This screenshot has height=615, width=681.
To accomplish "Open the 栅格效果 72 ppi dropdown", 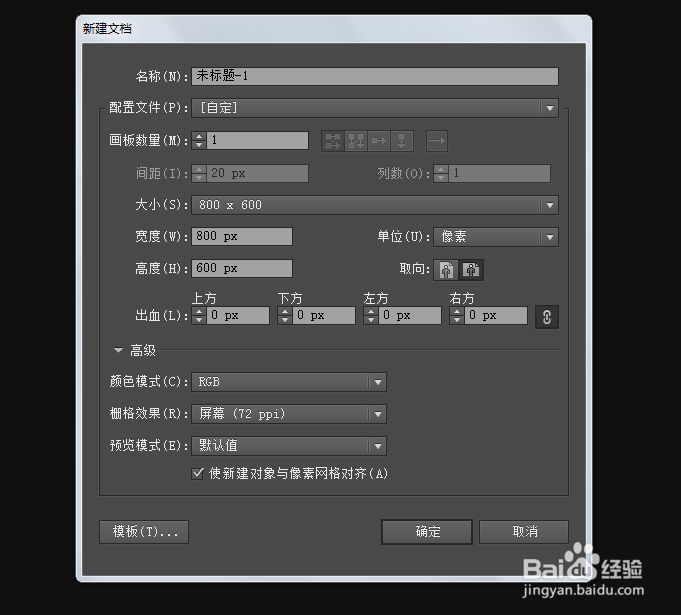I will (x=289, y=414).
